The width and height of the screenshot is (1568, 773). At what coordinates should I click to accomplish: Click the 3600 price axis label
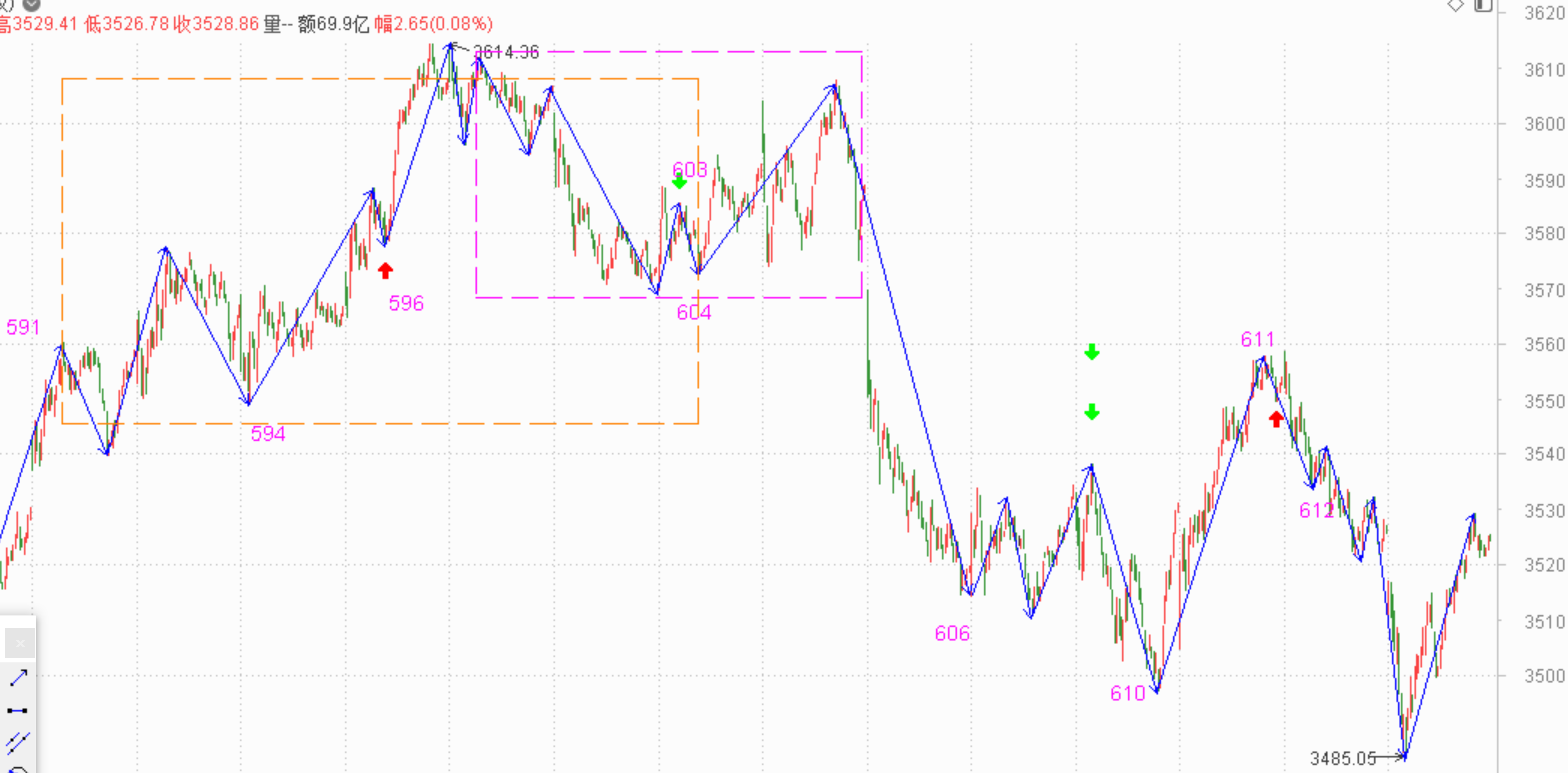1544,125
